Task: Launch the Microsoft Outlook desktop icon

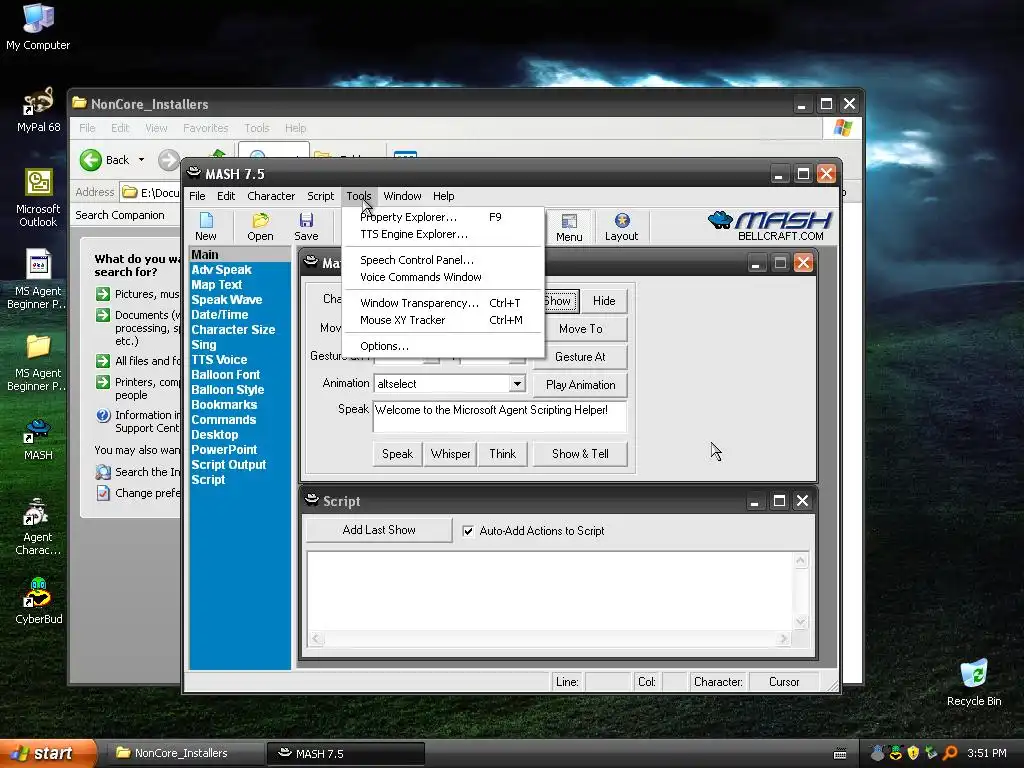Action: point(38,198)
